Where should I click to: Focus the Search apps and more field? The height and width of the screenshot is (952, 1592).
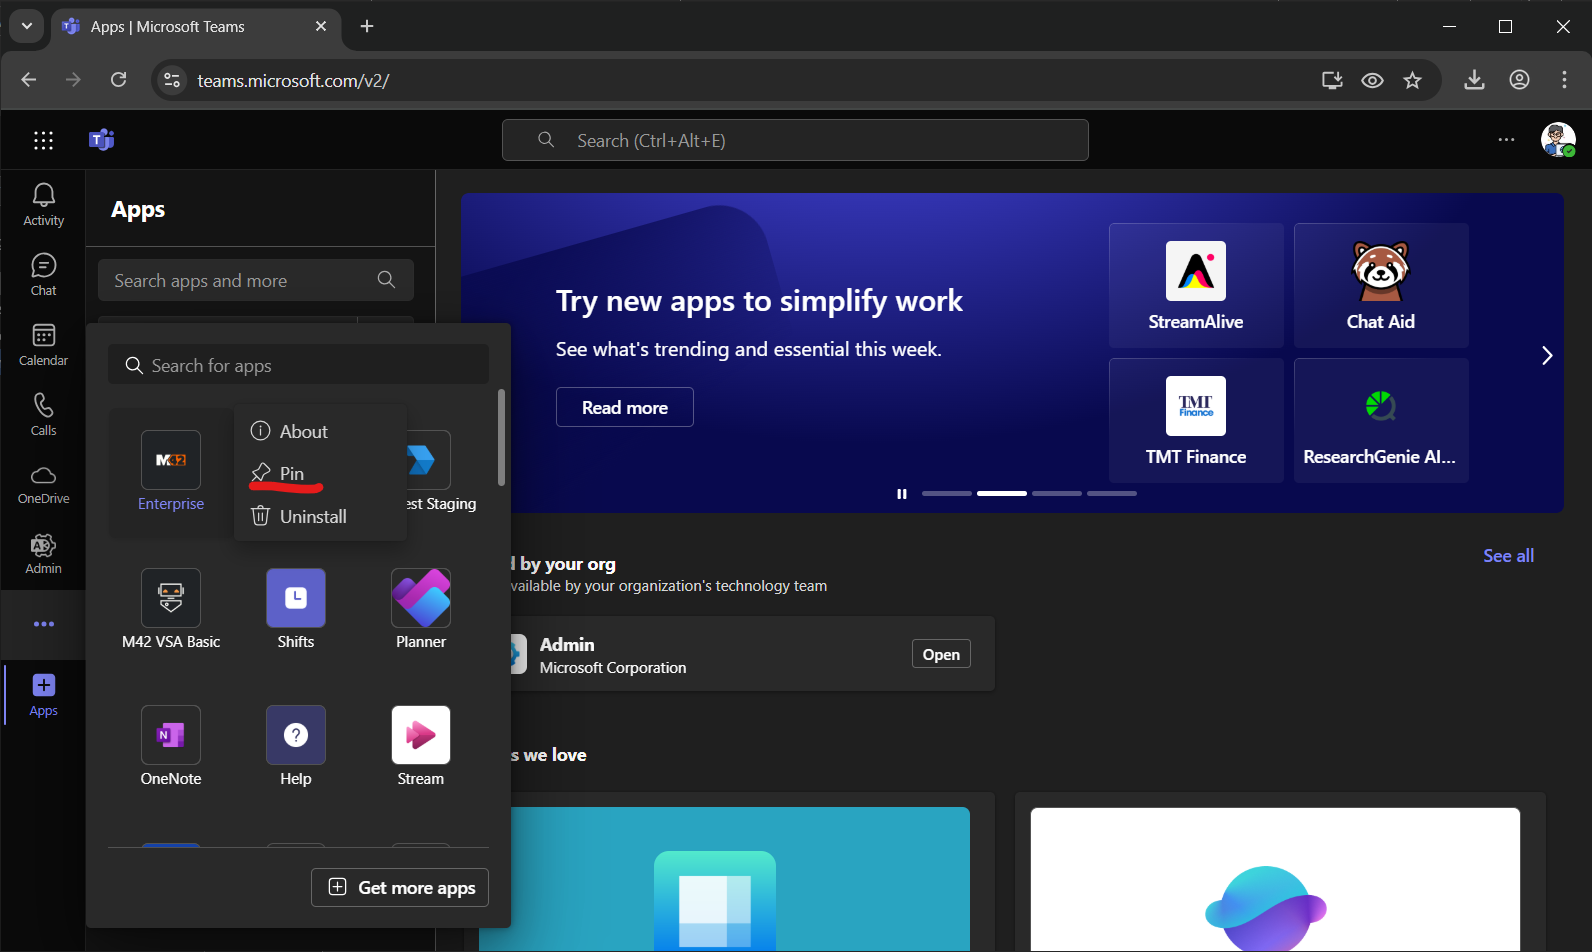[256, 280]
